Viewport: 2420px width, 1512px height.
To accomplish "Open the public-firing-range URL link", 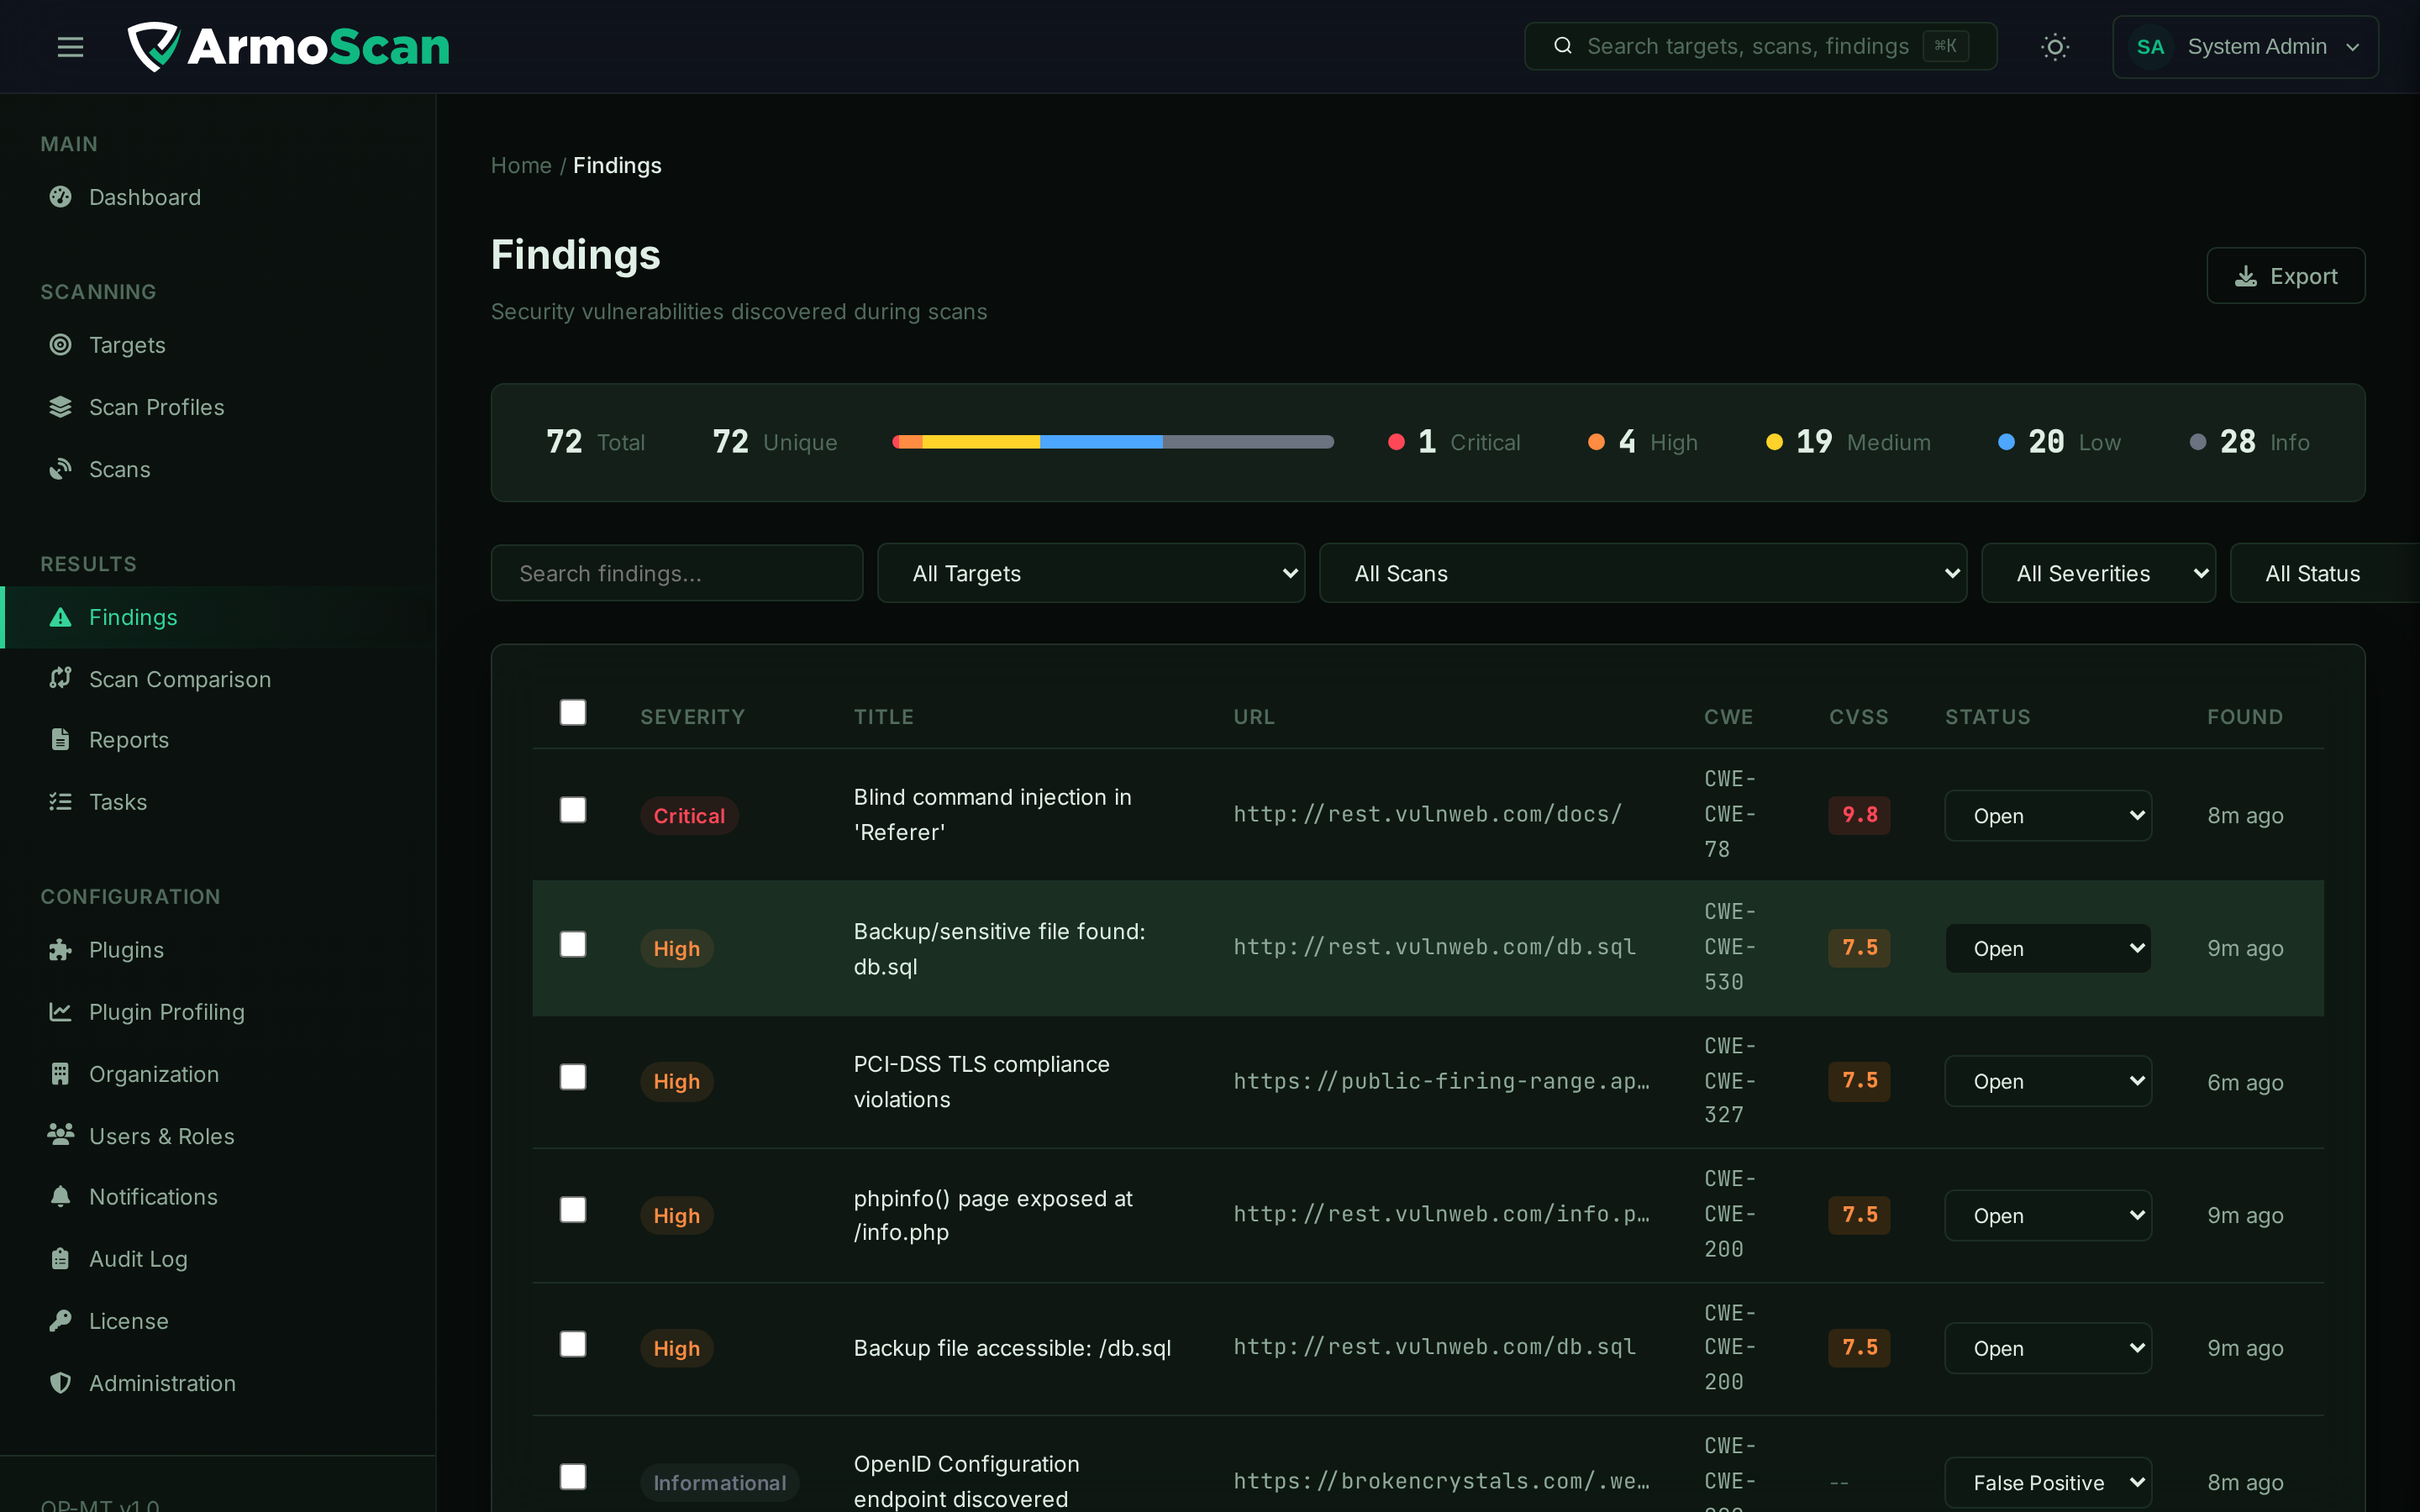I will 1441,1081.
